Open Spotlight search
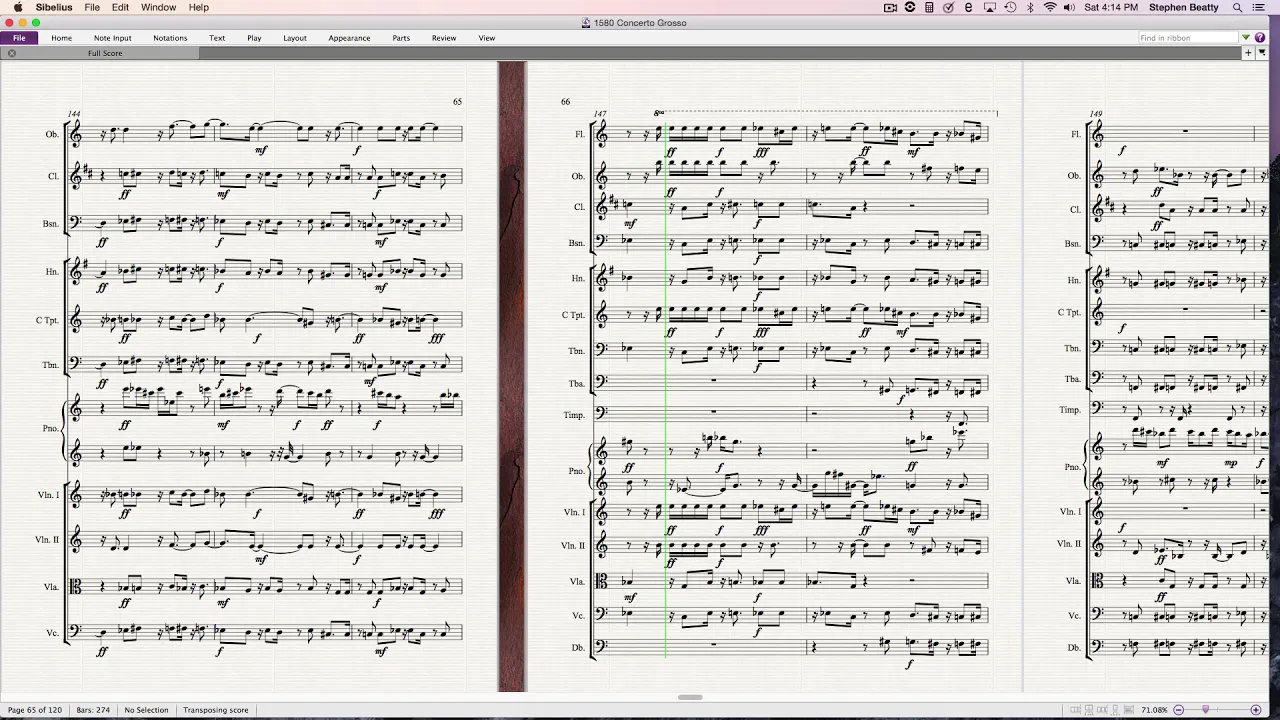1280x720 pixels. [x=1237, y=7]
